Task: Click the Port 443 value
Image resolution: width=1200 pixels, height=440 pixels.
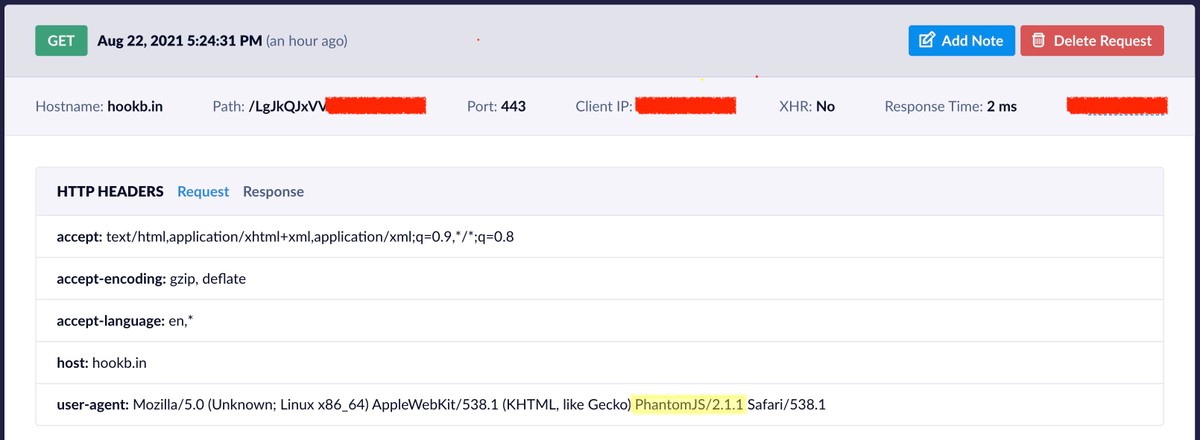Action: pos(513,106)
